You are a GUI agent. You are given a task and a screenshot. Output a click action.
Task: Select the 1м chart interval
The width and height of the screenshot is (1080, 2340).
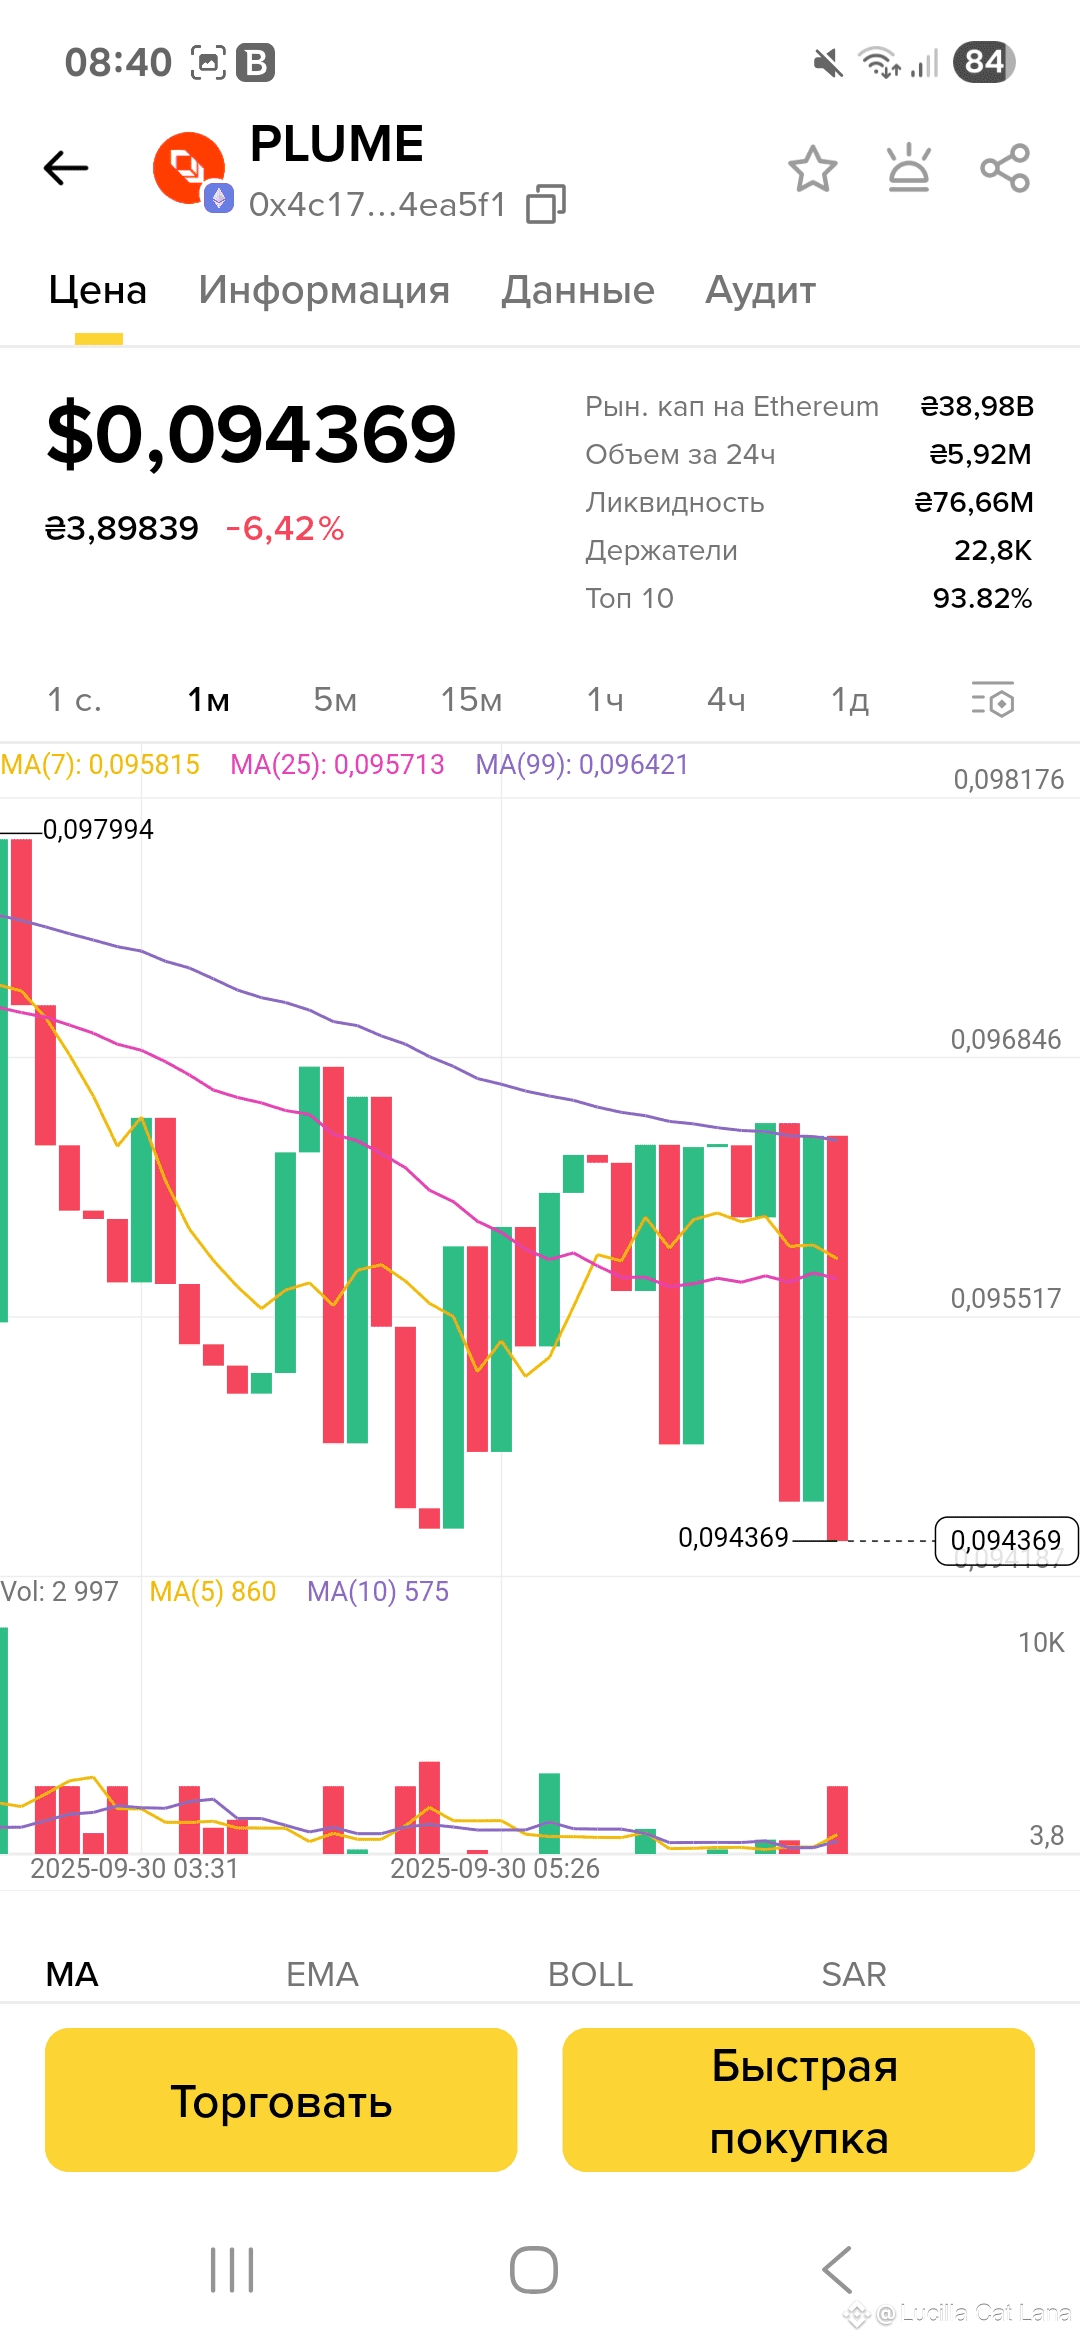coord(208,699)
